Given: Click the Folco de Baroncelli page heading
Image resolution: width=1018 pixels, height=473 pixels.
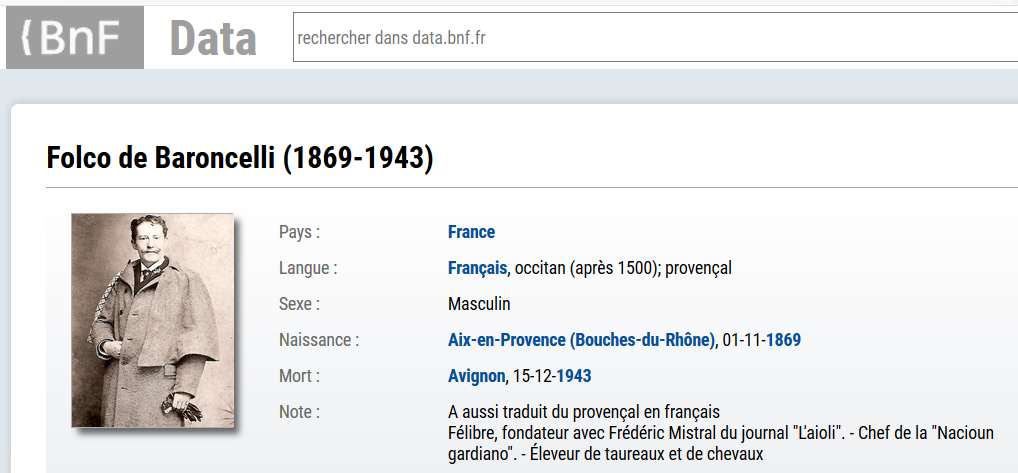Looking at the screenshot, I should coord(240,158).
